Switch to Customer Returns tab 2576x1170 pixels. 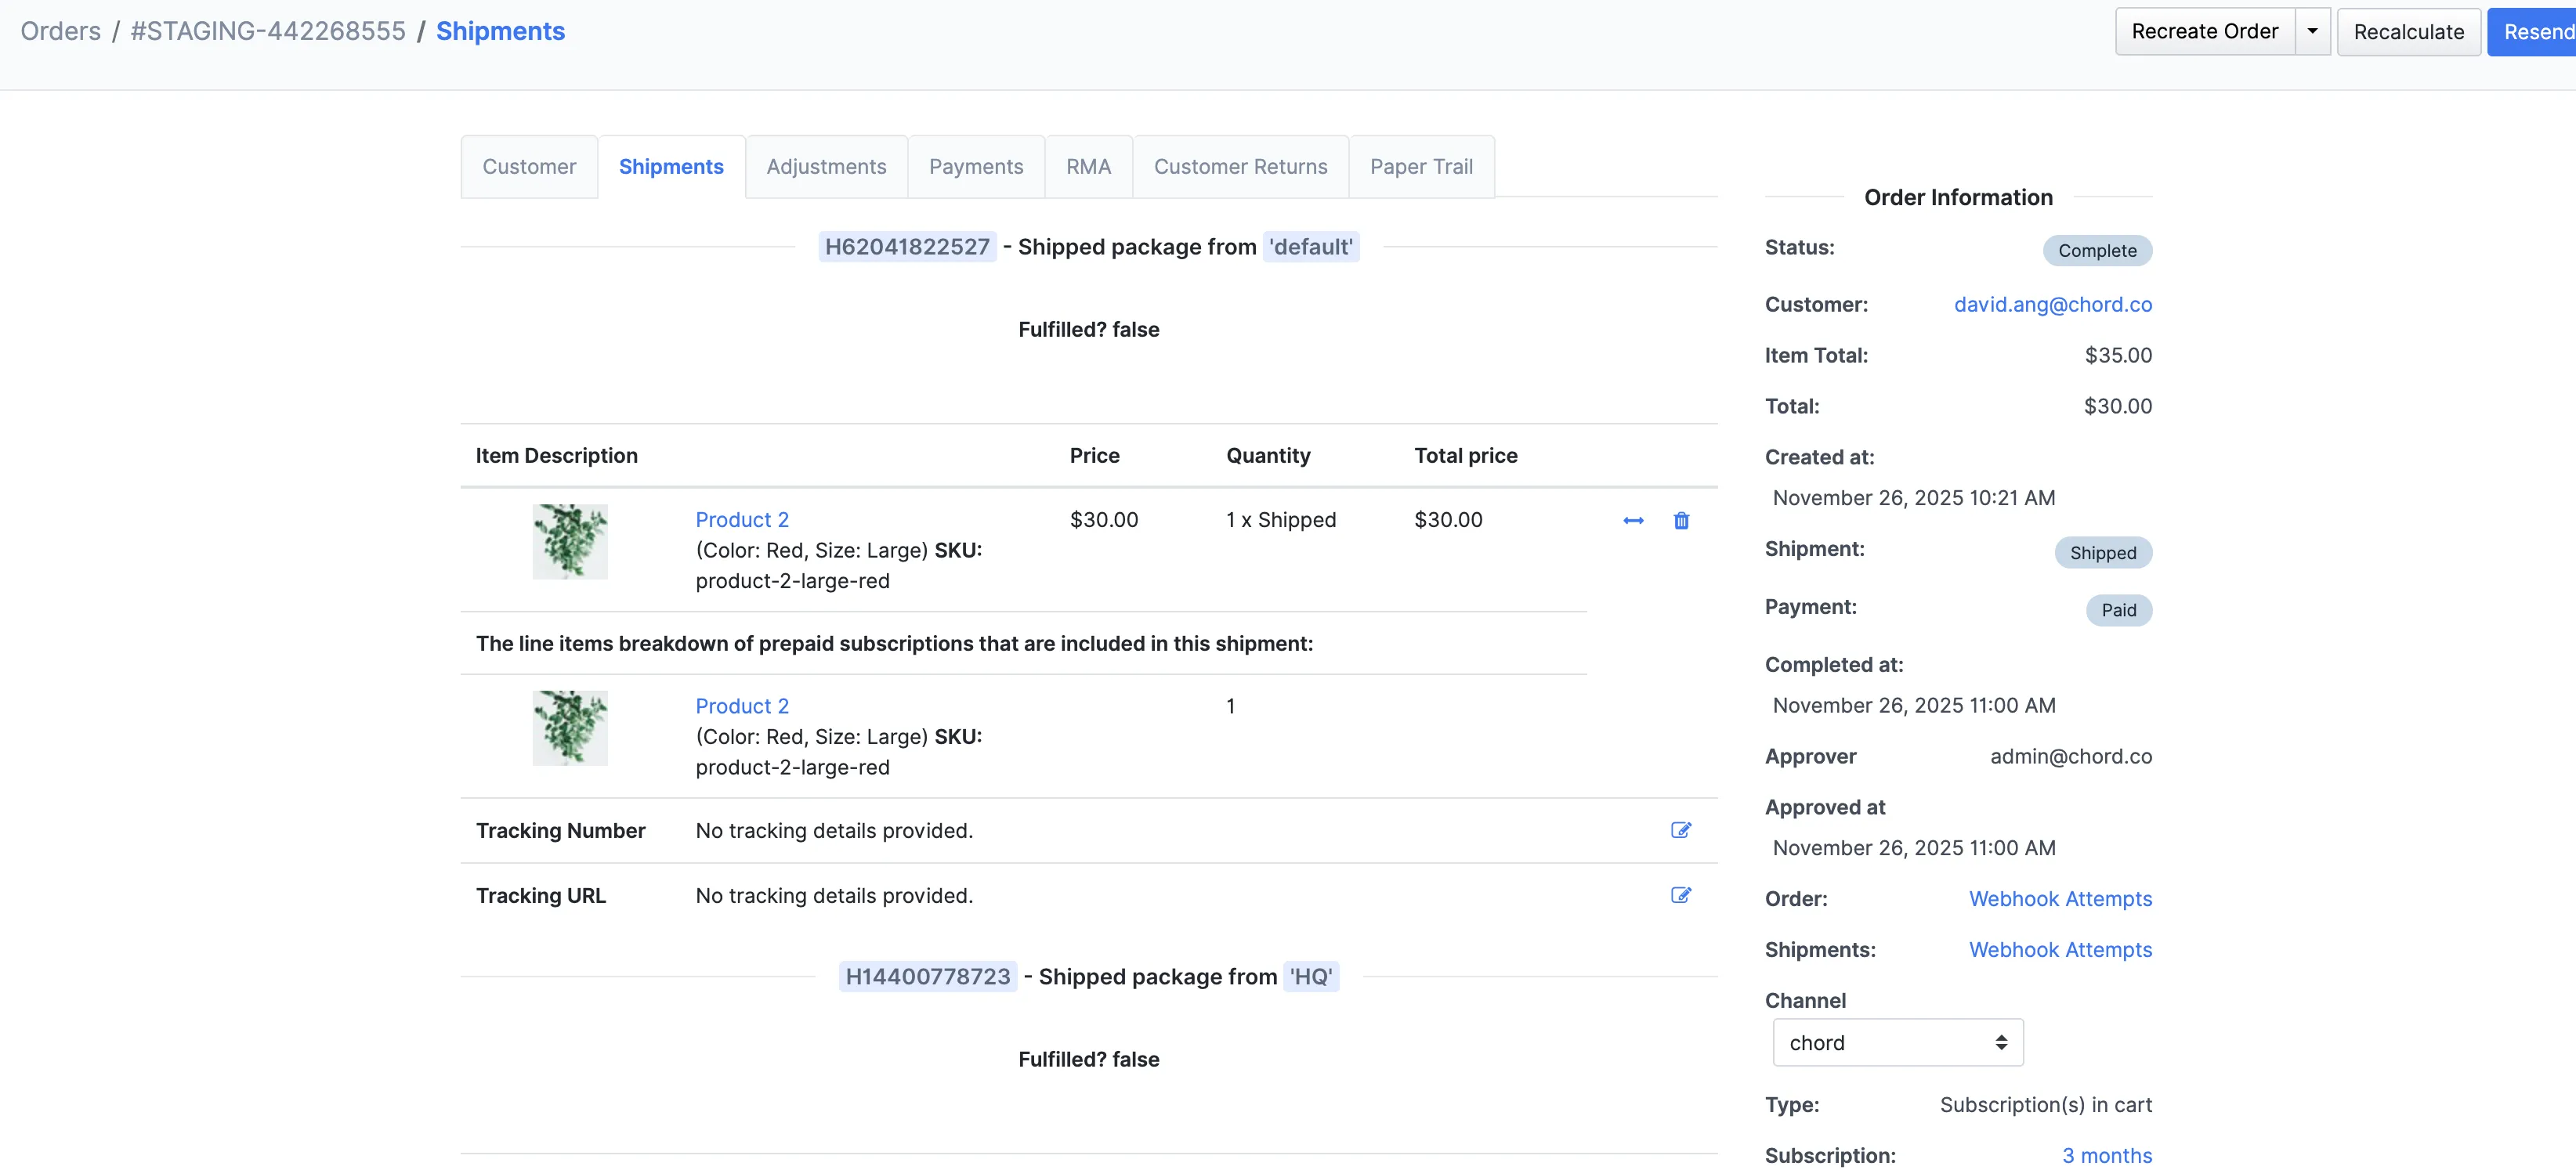point(1240,166)
